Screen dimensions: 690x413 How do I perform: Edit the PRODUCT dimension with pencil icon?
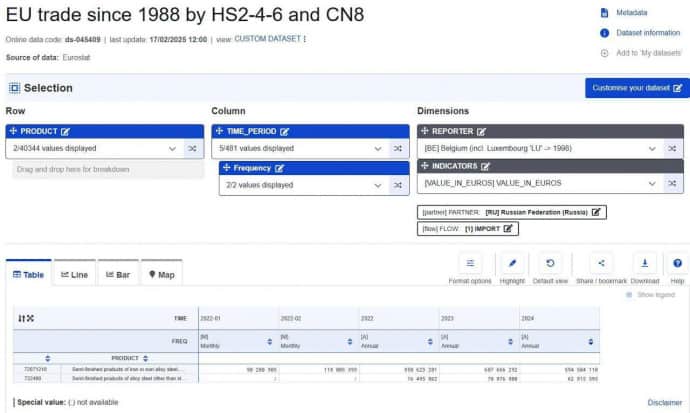coord(65,131)
